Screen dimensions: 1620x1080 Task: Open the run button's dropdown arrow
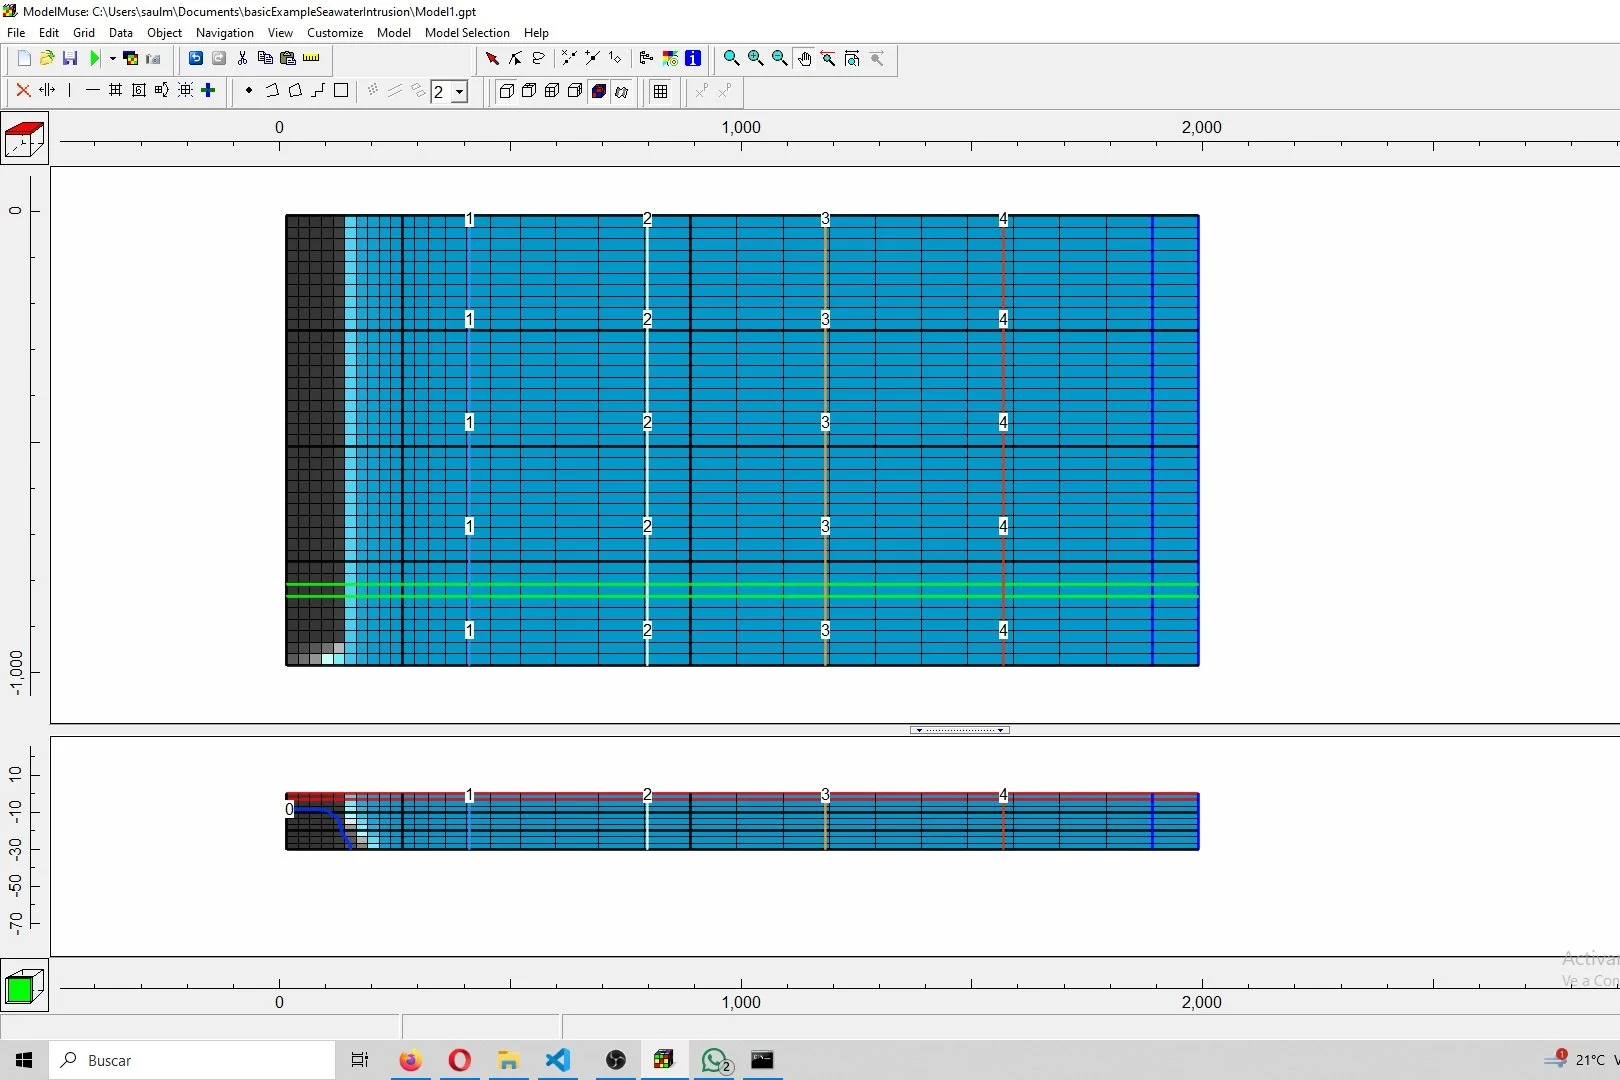[113, 58]
